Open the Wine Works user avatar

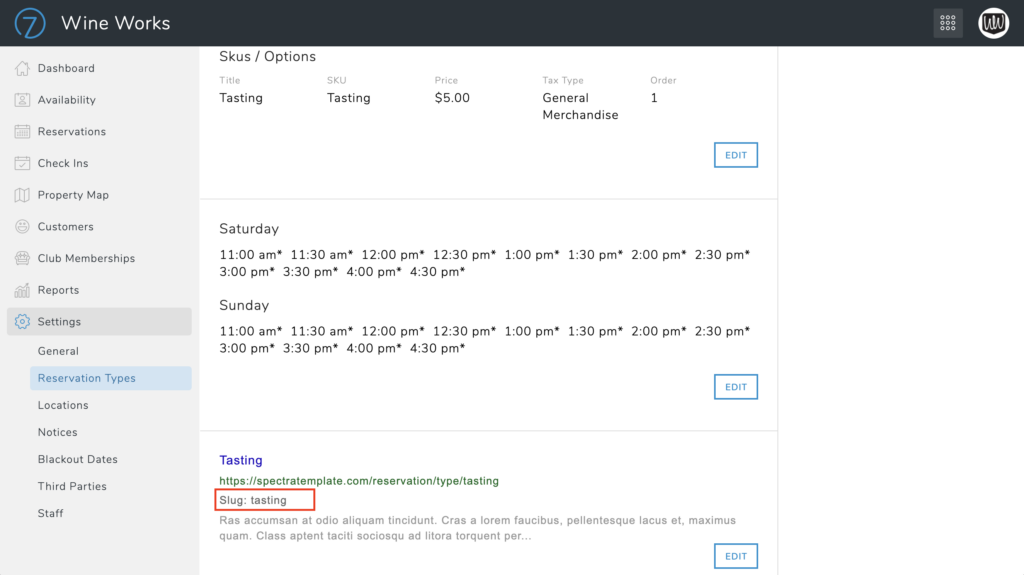coord(993,23)
